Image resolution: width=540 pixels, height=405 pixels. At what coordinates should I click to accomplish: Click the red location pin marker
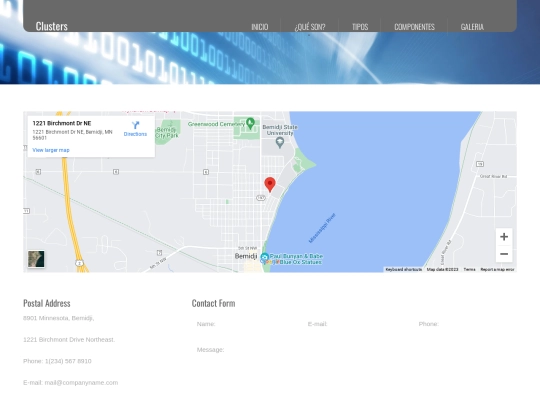(270, 185)
